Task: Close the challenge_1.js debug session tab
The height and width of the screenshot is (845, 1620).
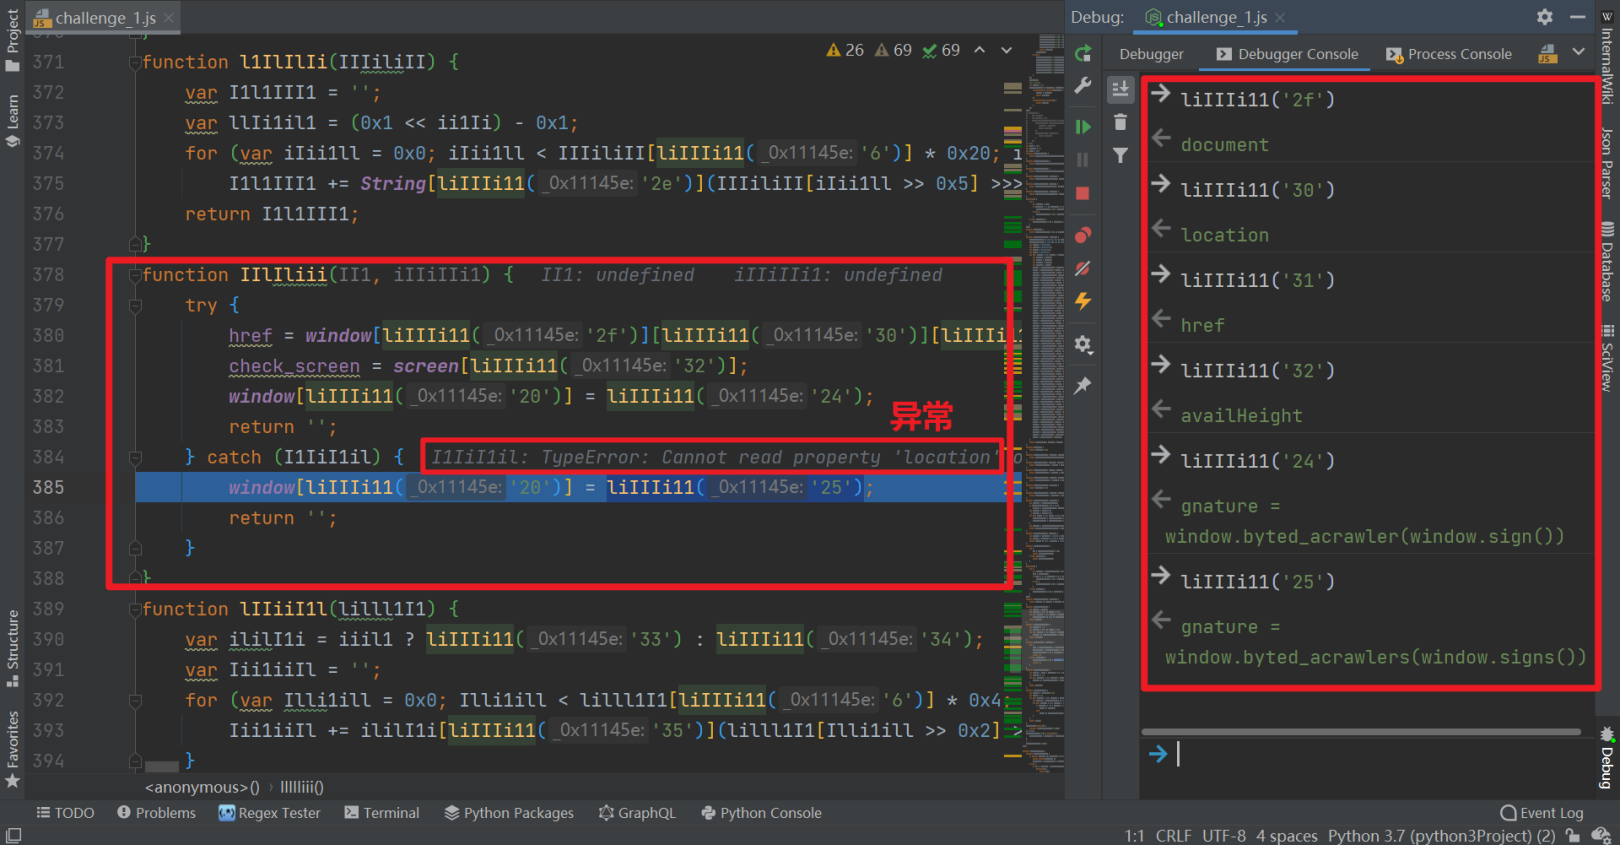Action: pos(1280,17)
